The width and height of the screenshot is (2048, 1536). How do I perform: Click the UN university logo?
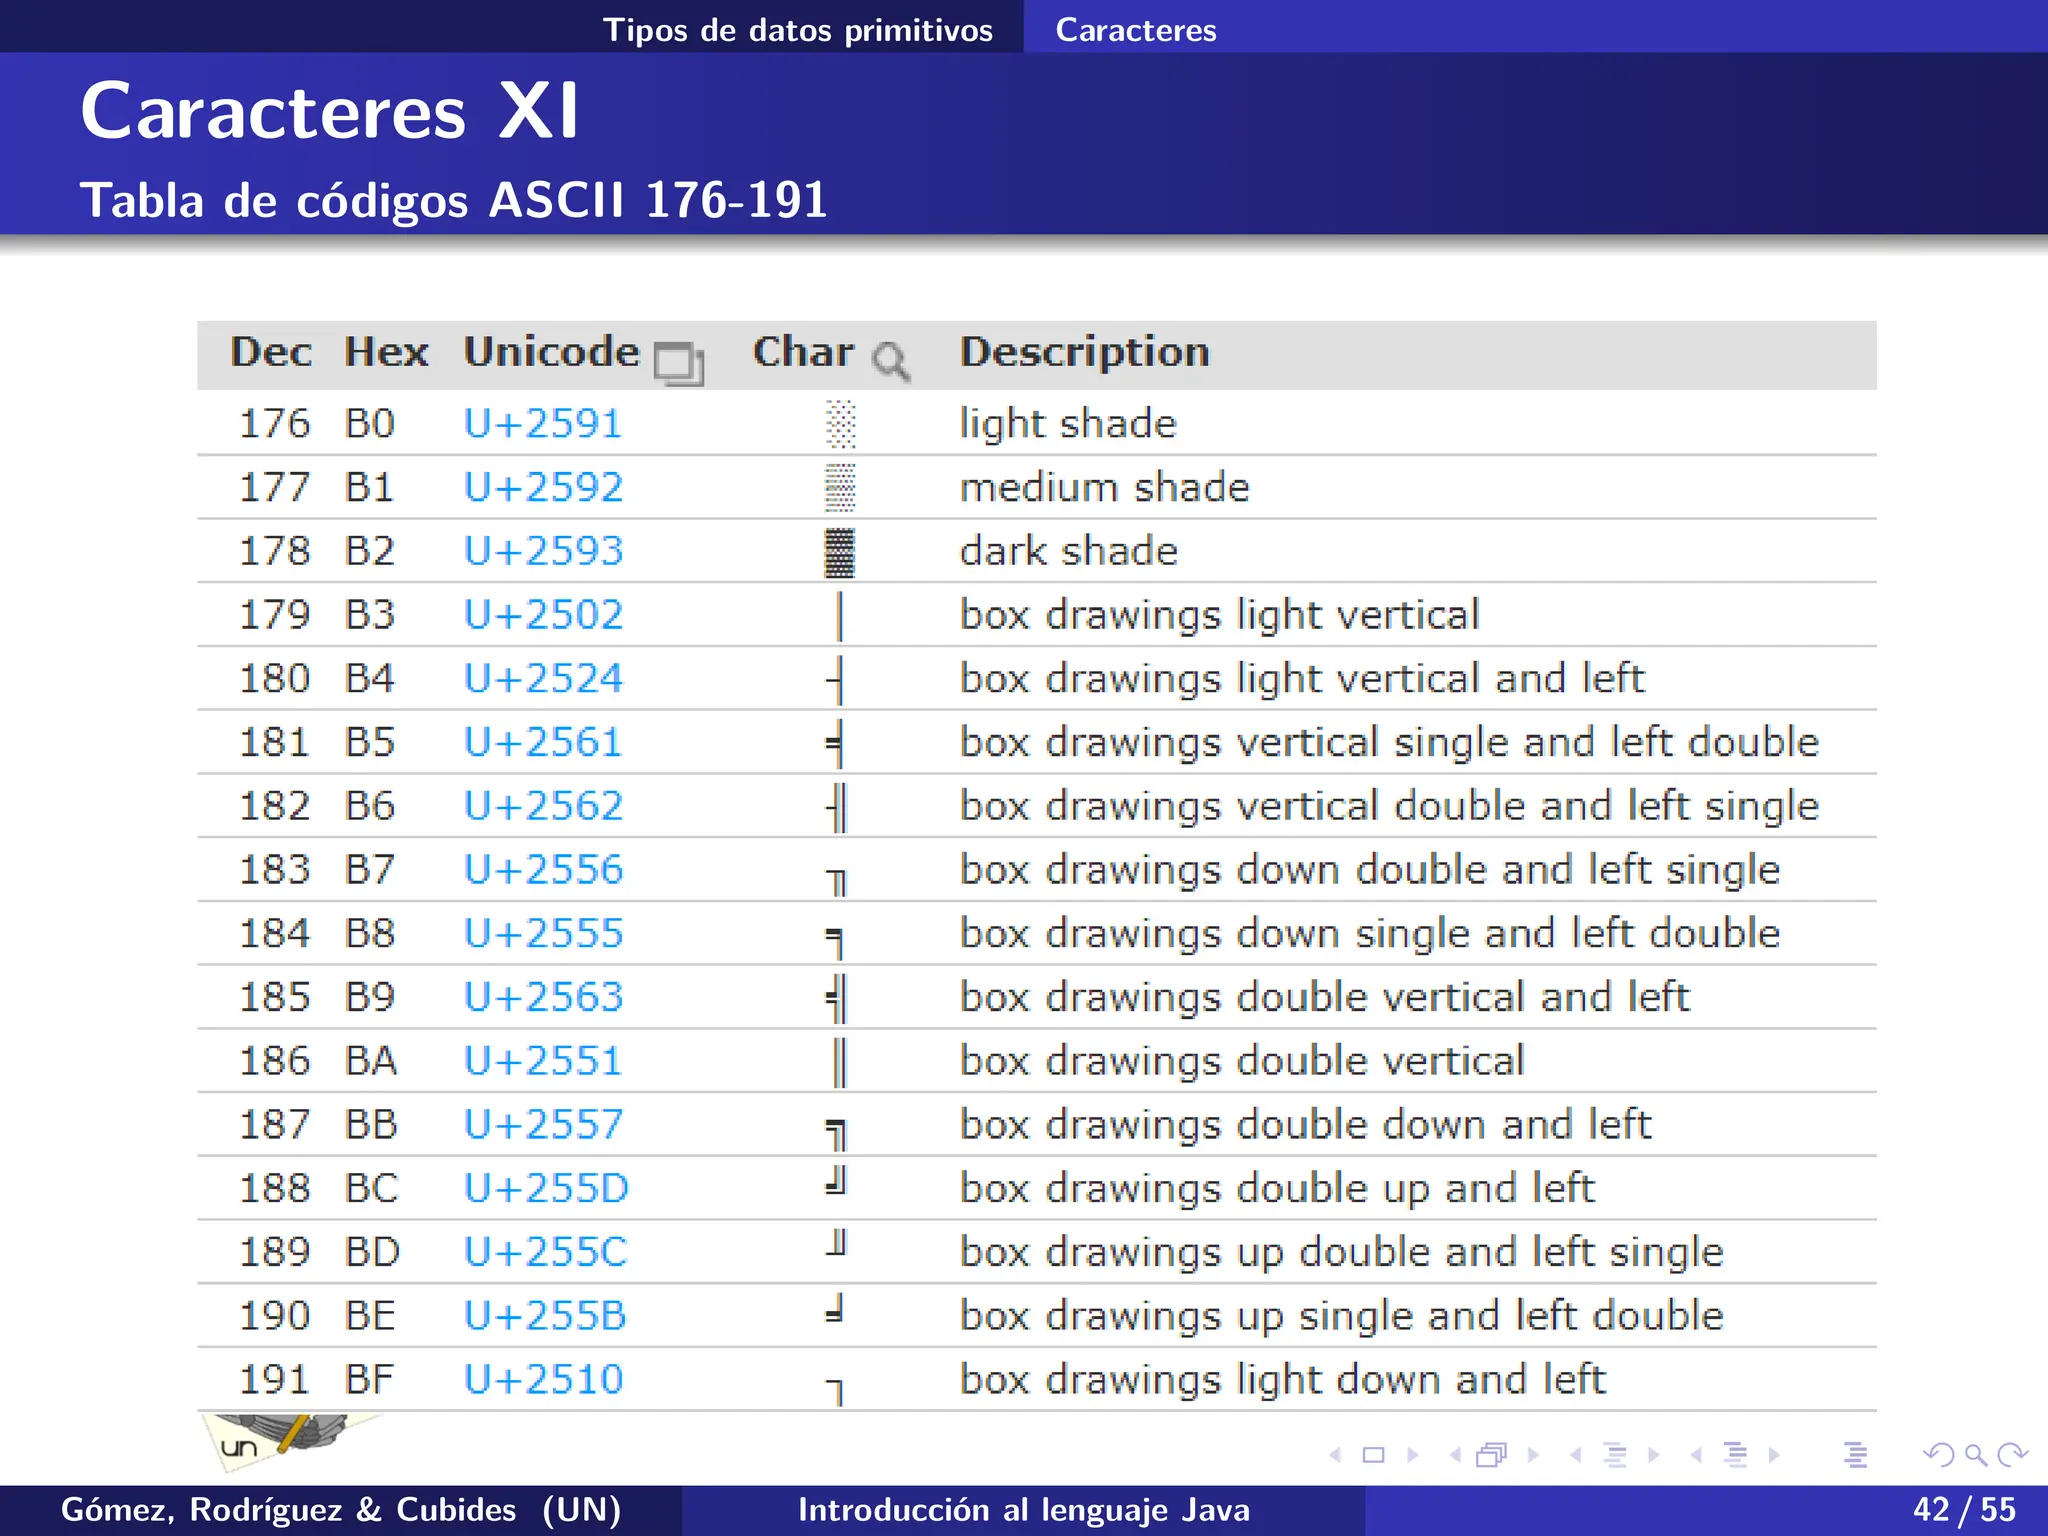[x=290, y=1441]
